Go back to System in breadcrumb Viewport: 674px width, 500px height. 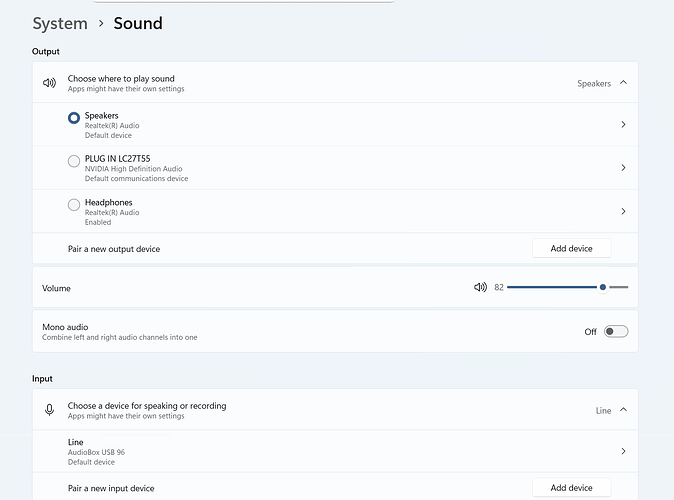[x=60, y=23]
